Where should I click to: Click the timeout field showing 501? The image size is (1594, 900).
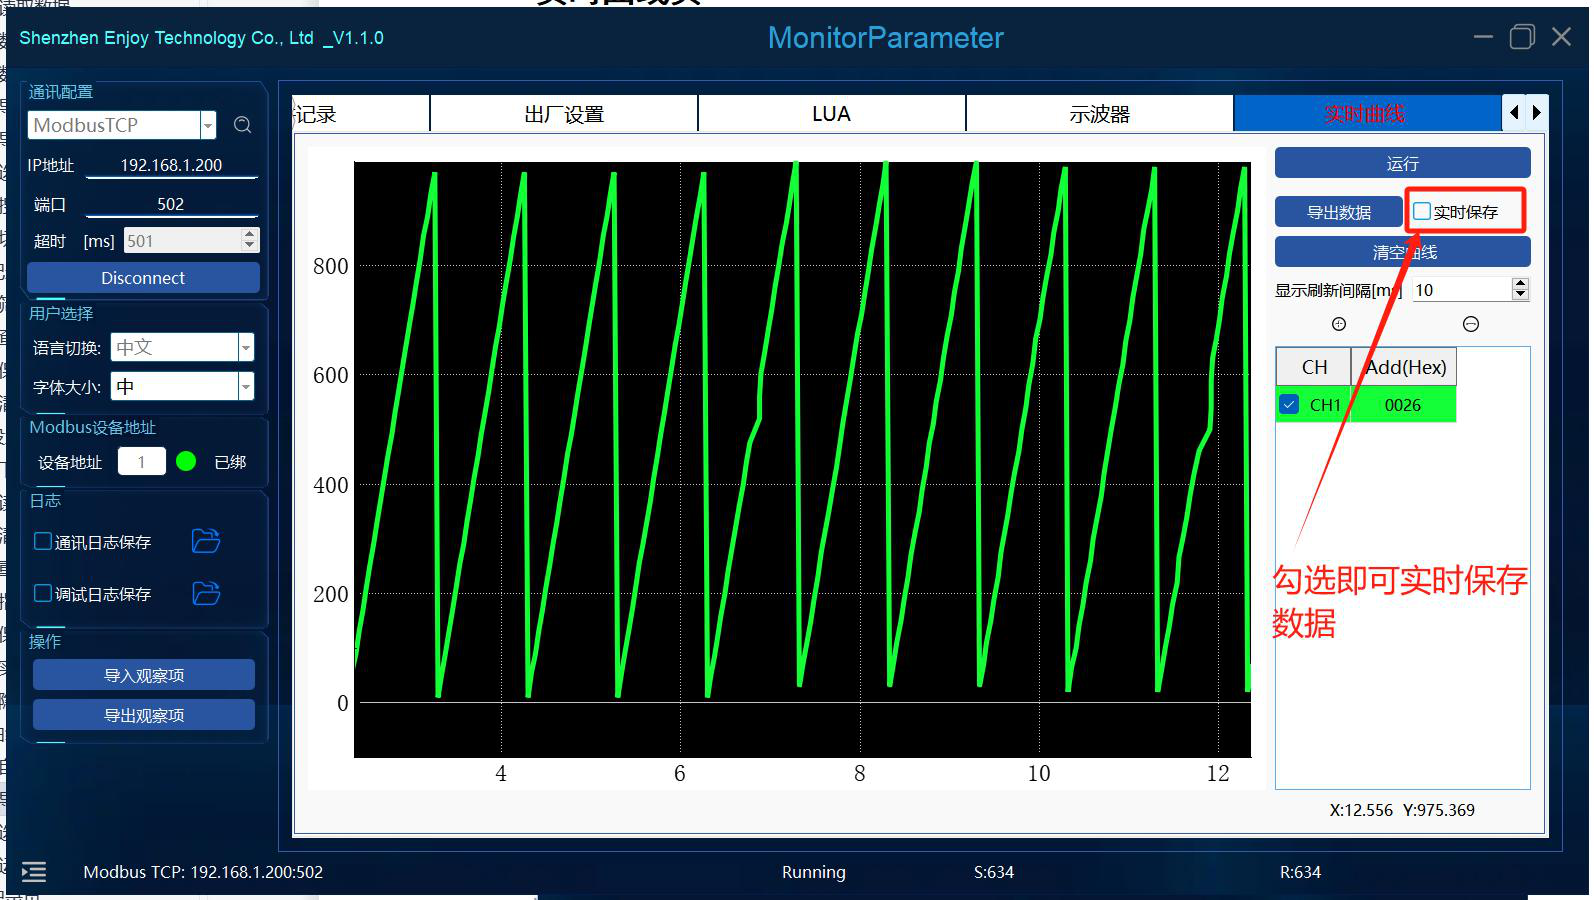coord(182,241)
